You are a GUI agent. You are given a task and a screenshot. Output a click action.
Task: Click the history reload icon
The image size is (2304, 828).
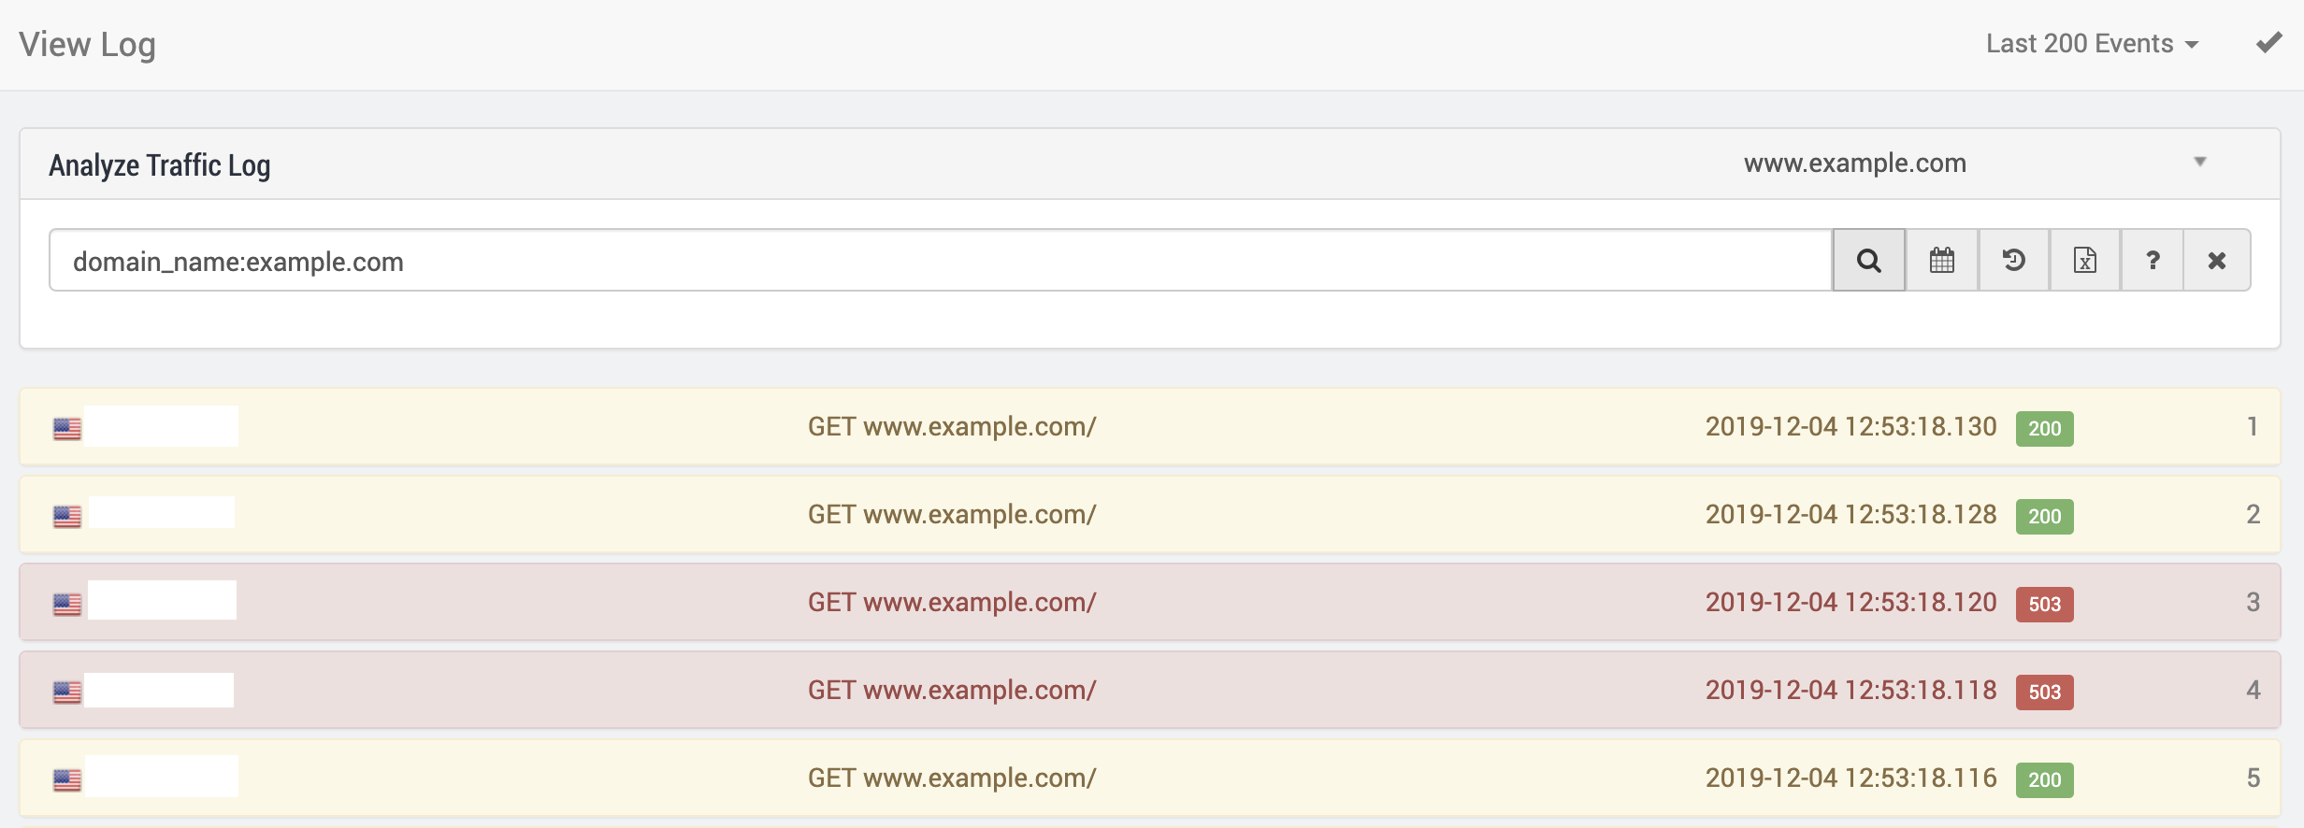2014,261
